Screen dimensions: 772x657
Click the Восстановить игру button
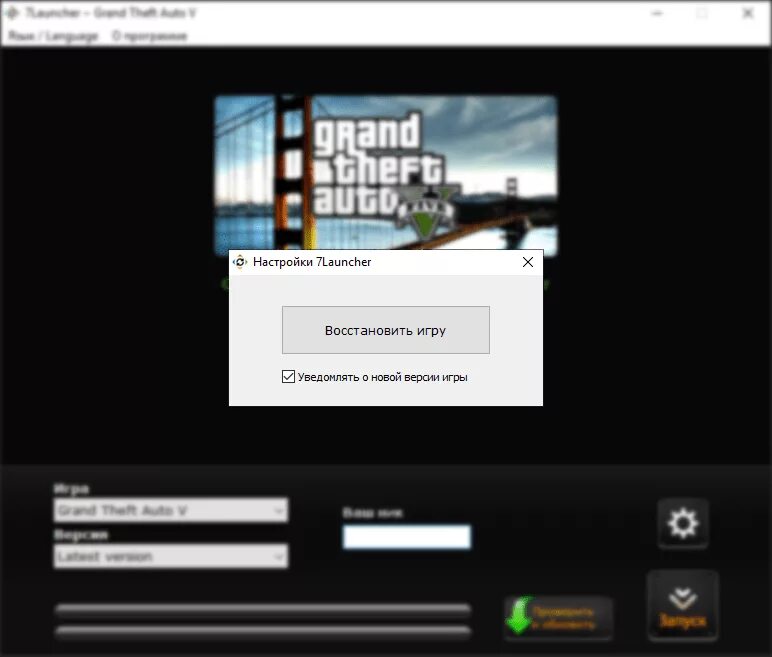[x=386, y=330]
